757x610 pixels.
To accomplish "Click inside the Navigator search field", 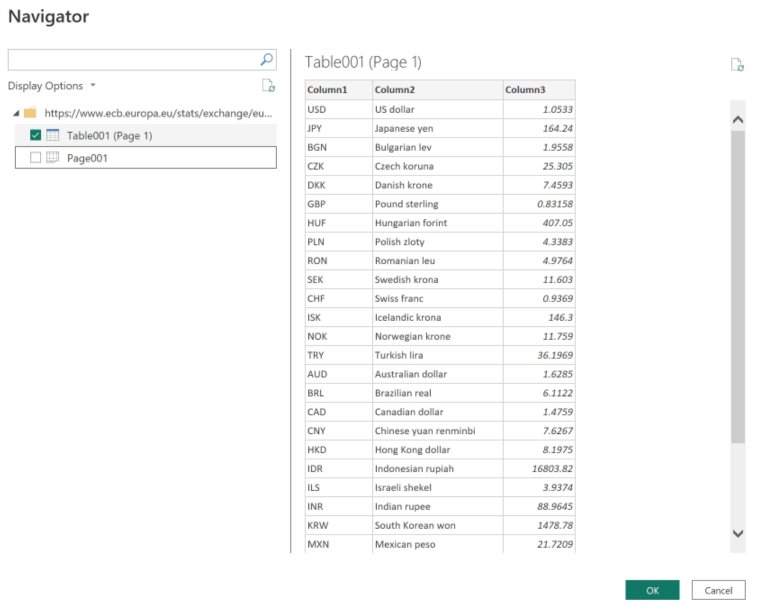I will (130, 59).
